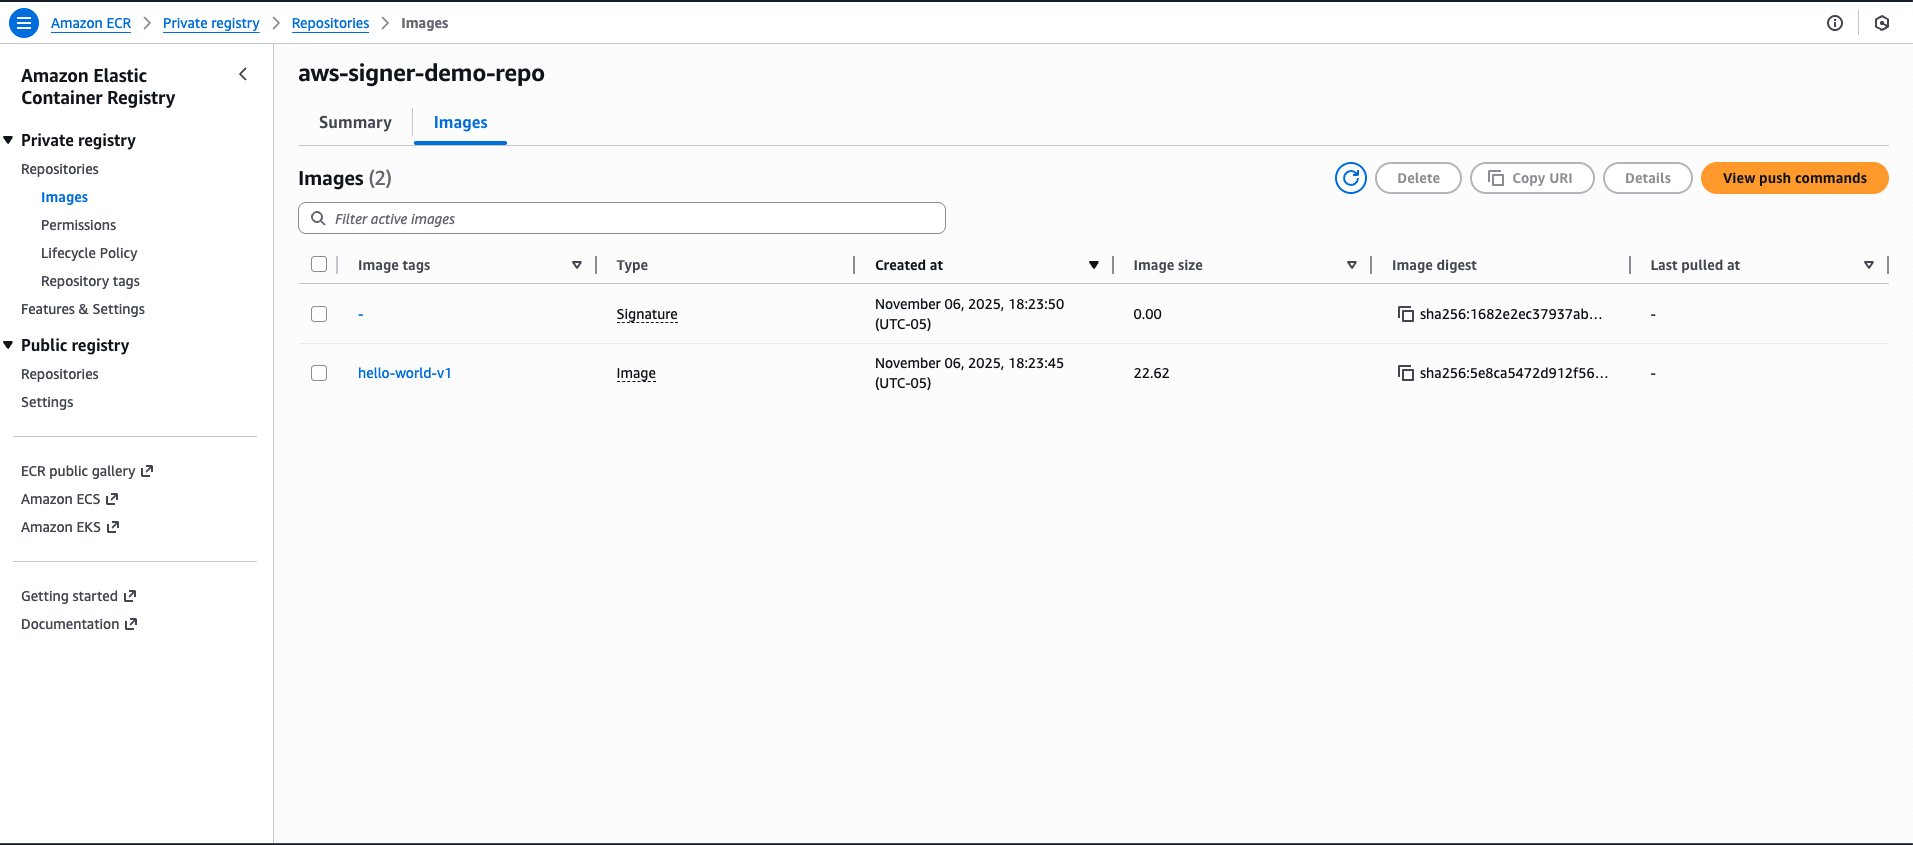Copy the sha256:5e8ca5472d912f56 digest icon
1913x845 pixels.
click(x=1405, y=373)
